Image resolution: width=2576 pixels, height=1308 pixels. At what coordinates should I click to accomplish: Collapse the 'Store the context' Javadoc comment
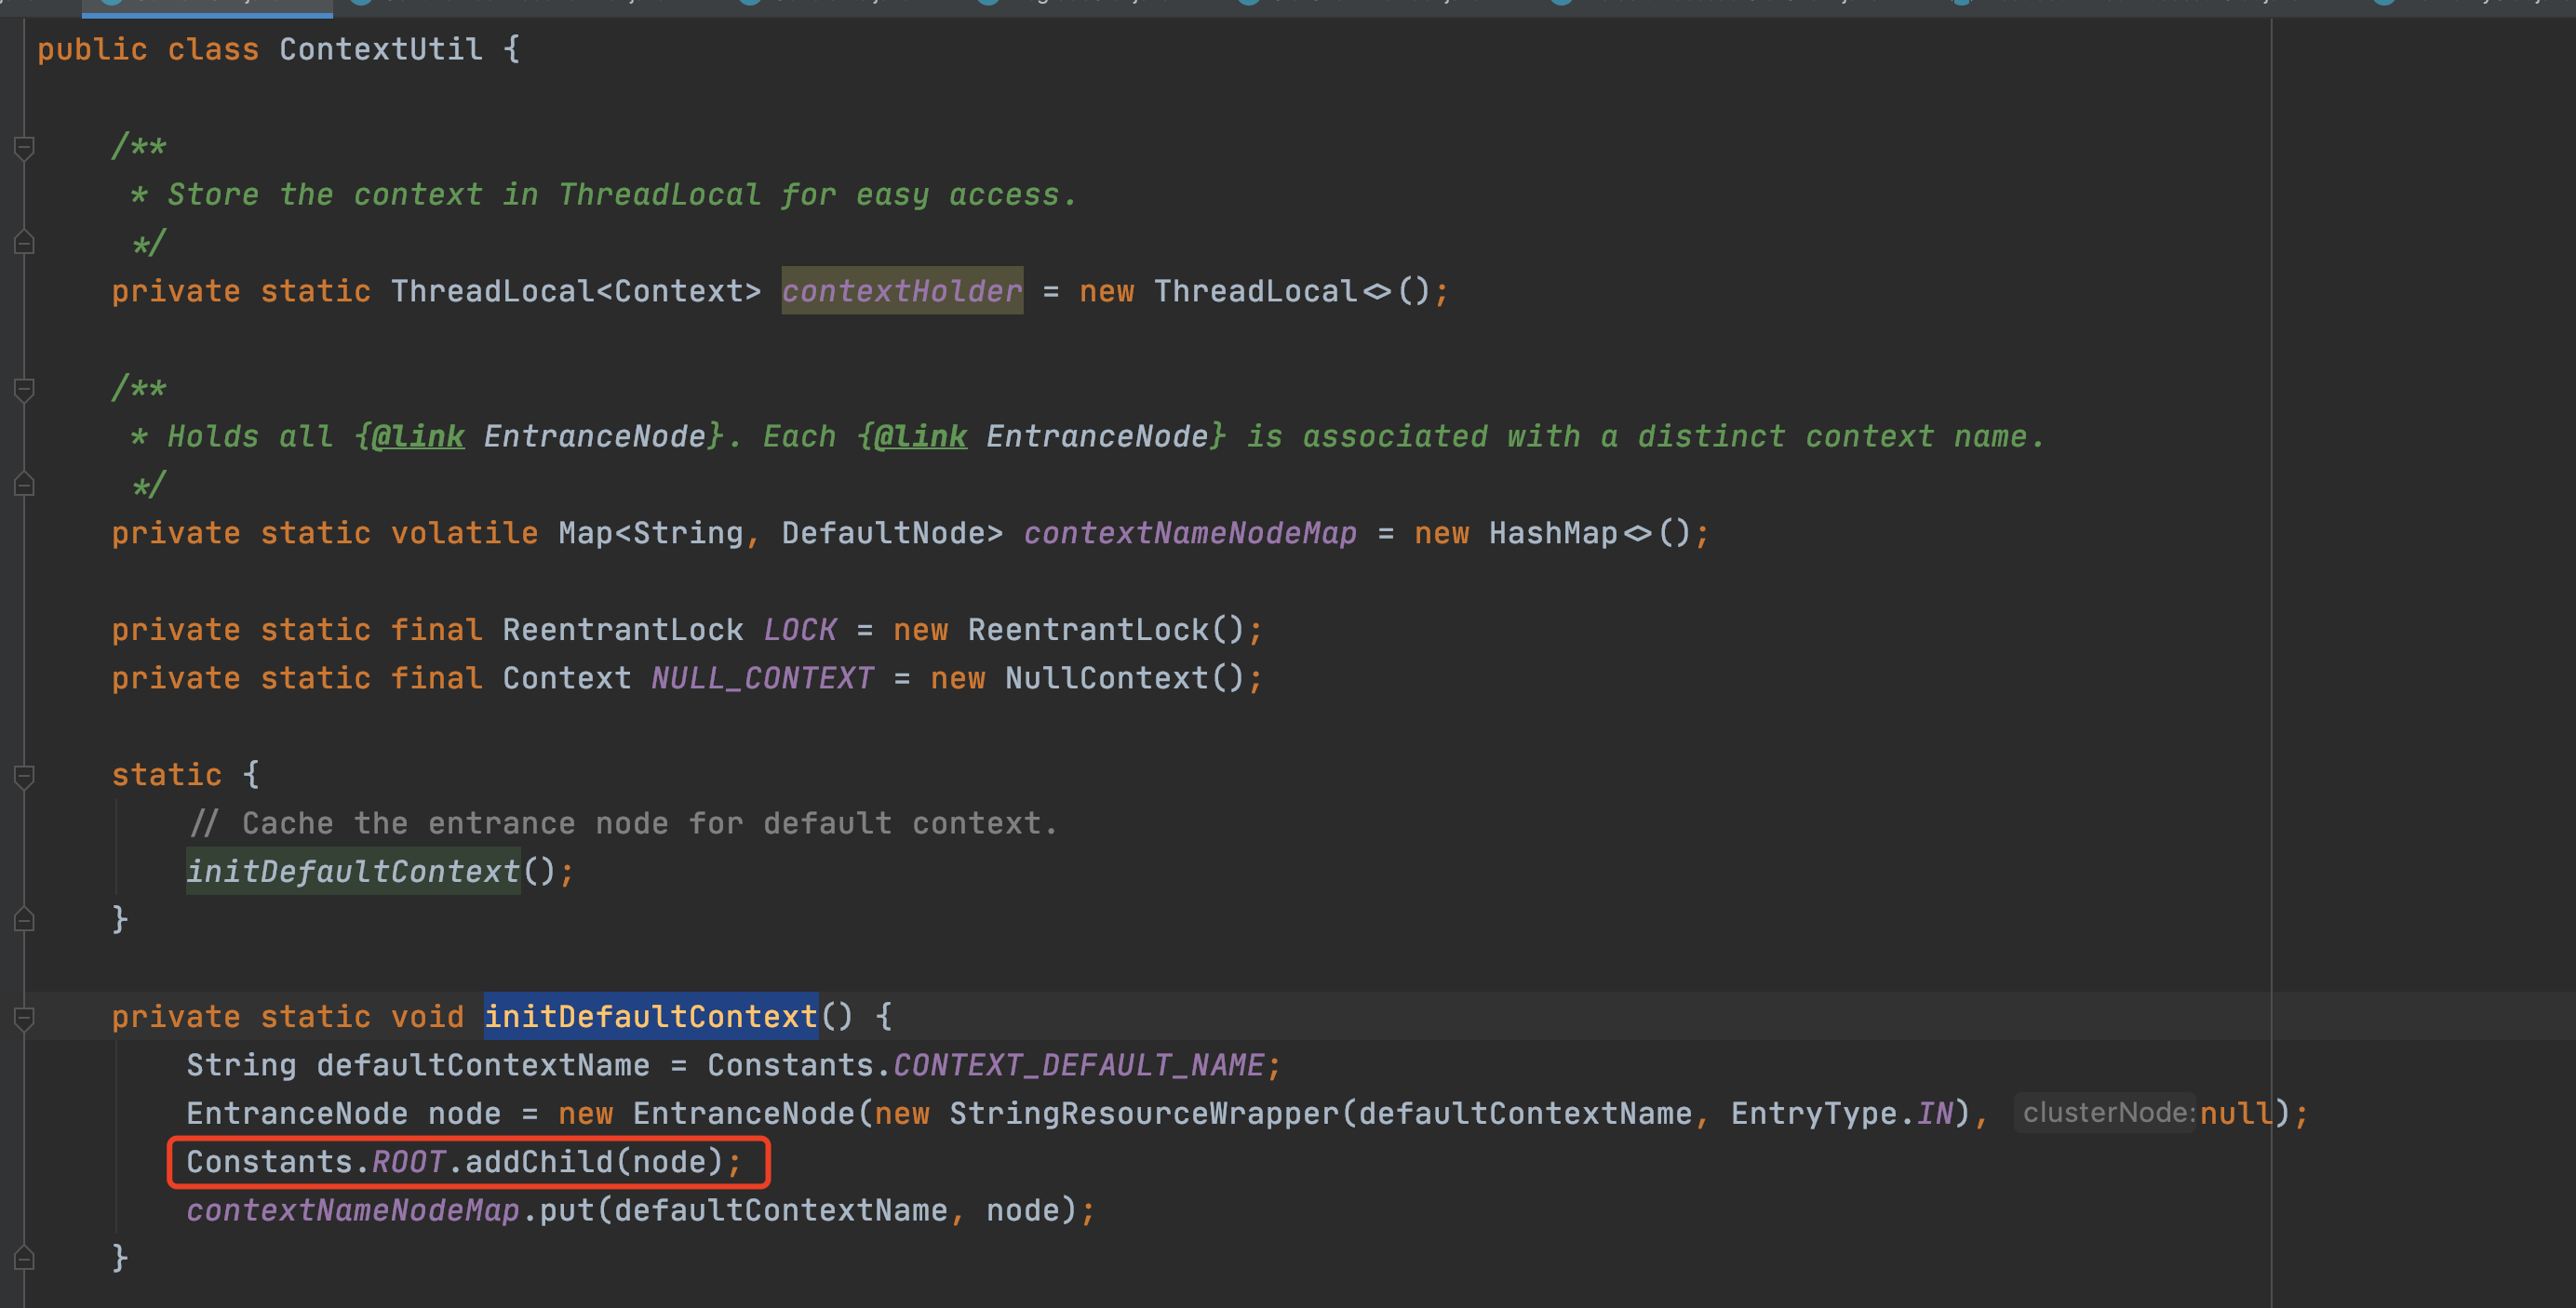click(25, 148)
